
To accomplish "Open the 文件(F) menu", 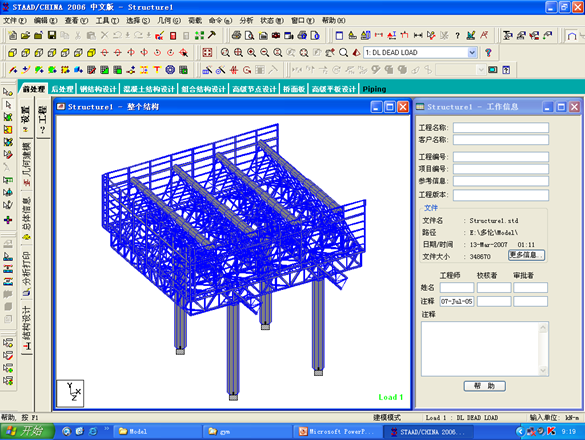I will click(15, 21).
